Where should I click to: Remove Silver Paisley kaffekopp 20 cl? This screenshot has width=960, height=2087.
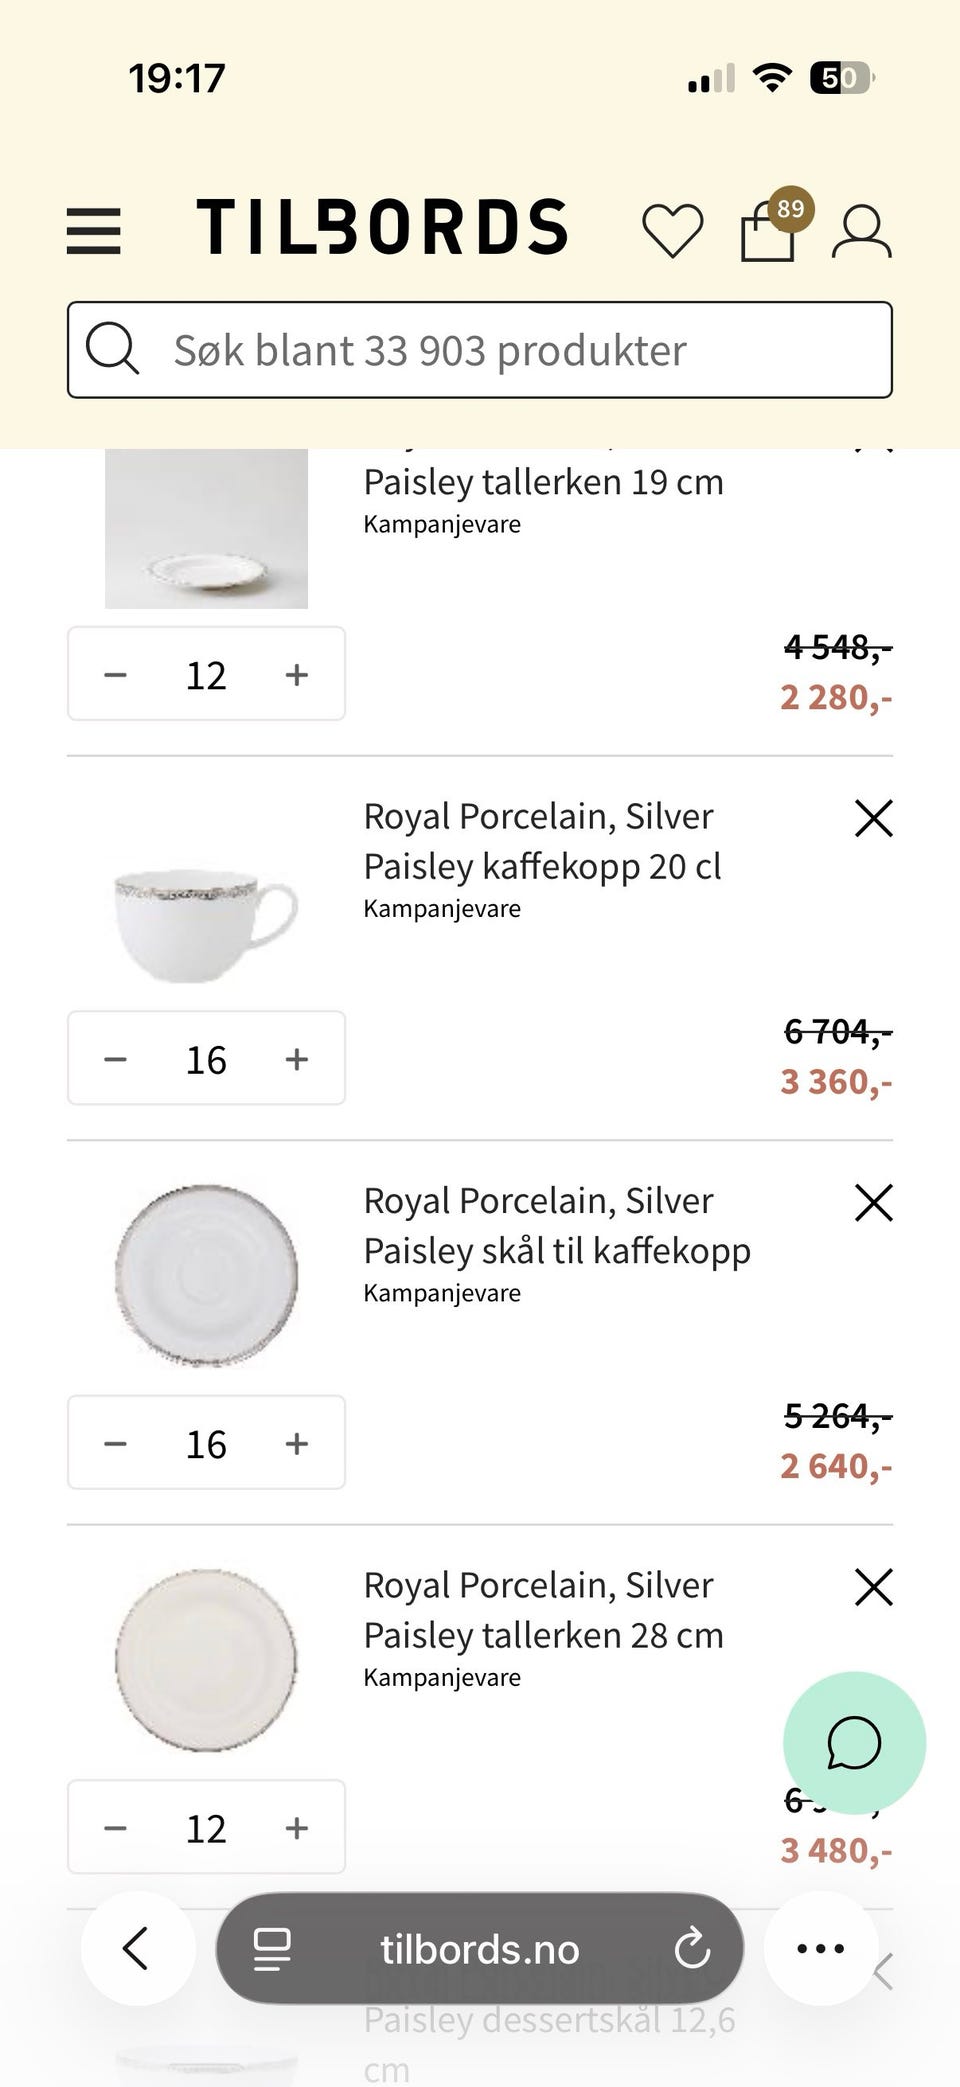pyautogui.click(x=874, y=818)
